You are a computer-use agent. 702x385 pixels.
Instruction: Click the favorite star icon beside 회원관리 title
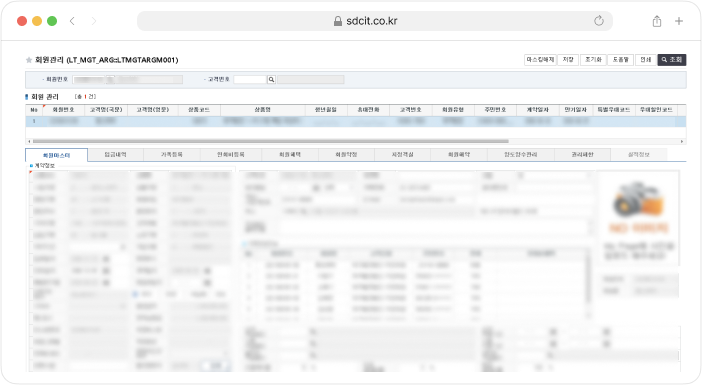tap(29, 60)
